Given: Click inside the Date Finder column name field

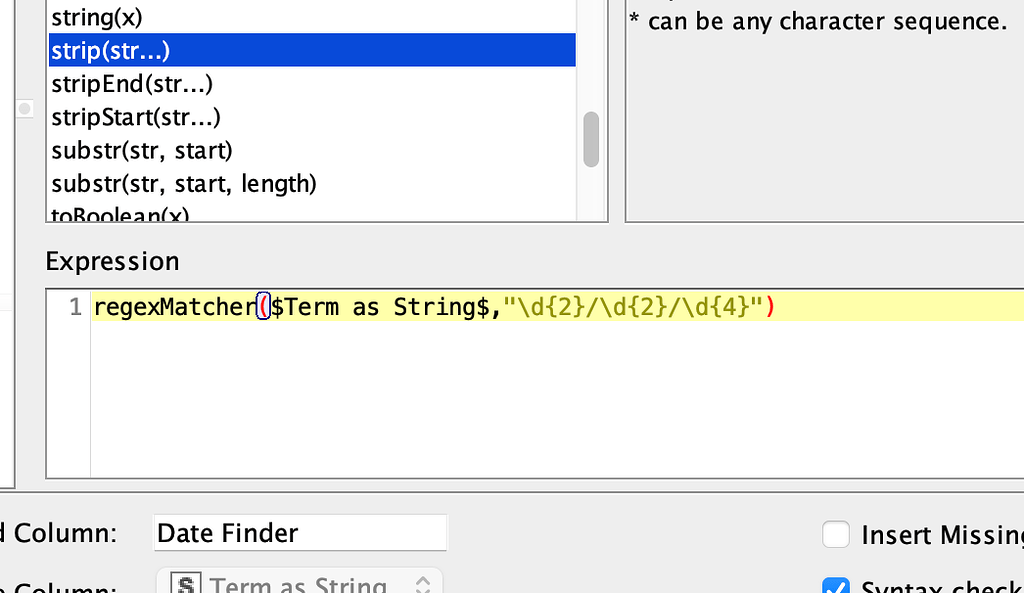Looking at the screenshot, I should [300, 532].
